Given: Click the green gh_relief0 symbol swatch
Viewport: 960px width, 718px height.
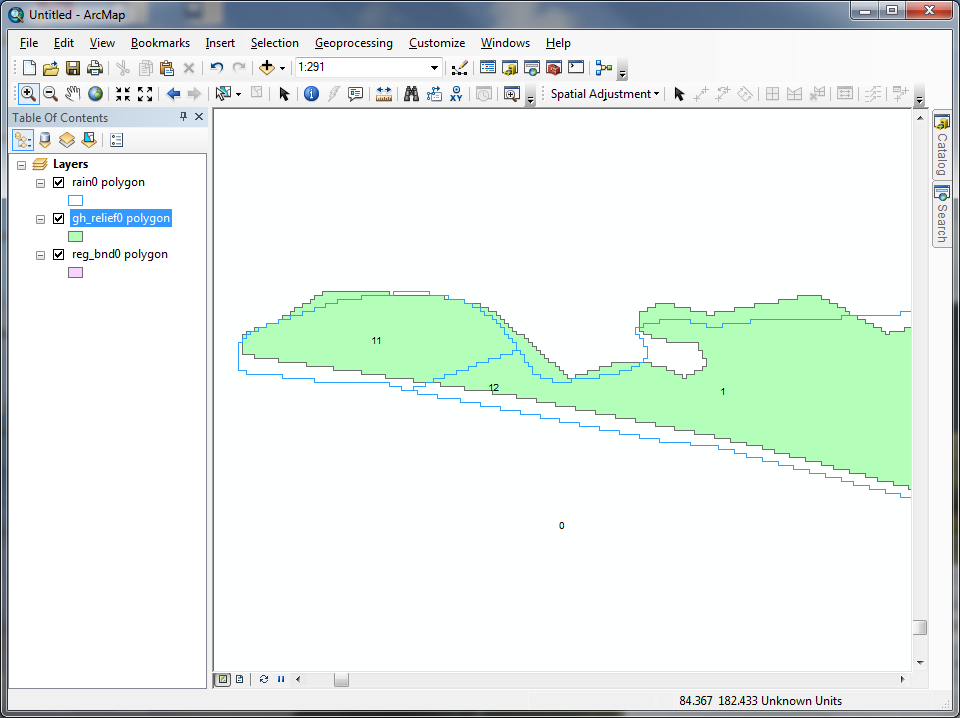Looking at the screenshot, I should [75, 237].
